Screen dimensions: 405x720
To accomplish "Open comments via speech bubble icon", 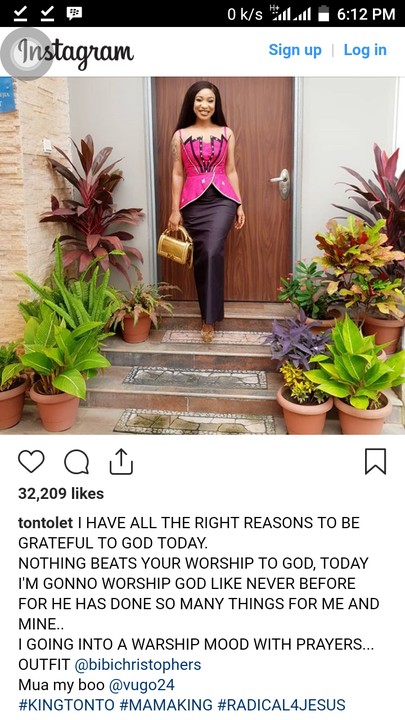I will (76, 461).
